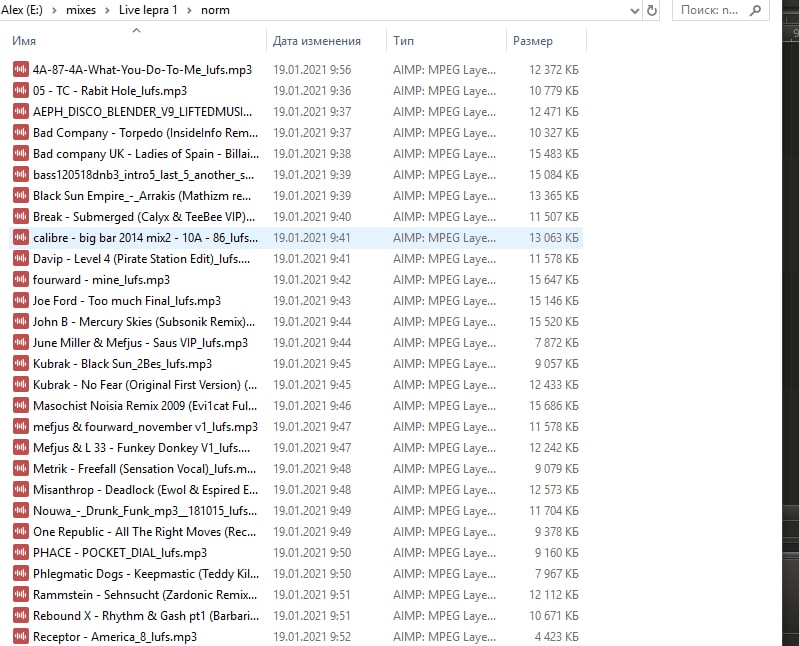Expand chevron after 'mixes' in breadcrumb
This screenshot has height=646, width=799.
[108, 11]
